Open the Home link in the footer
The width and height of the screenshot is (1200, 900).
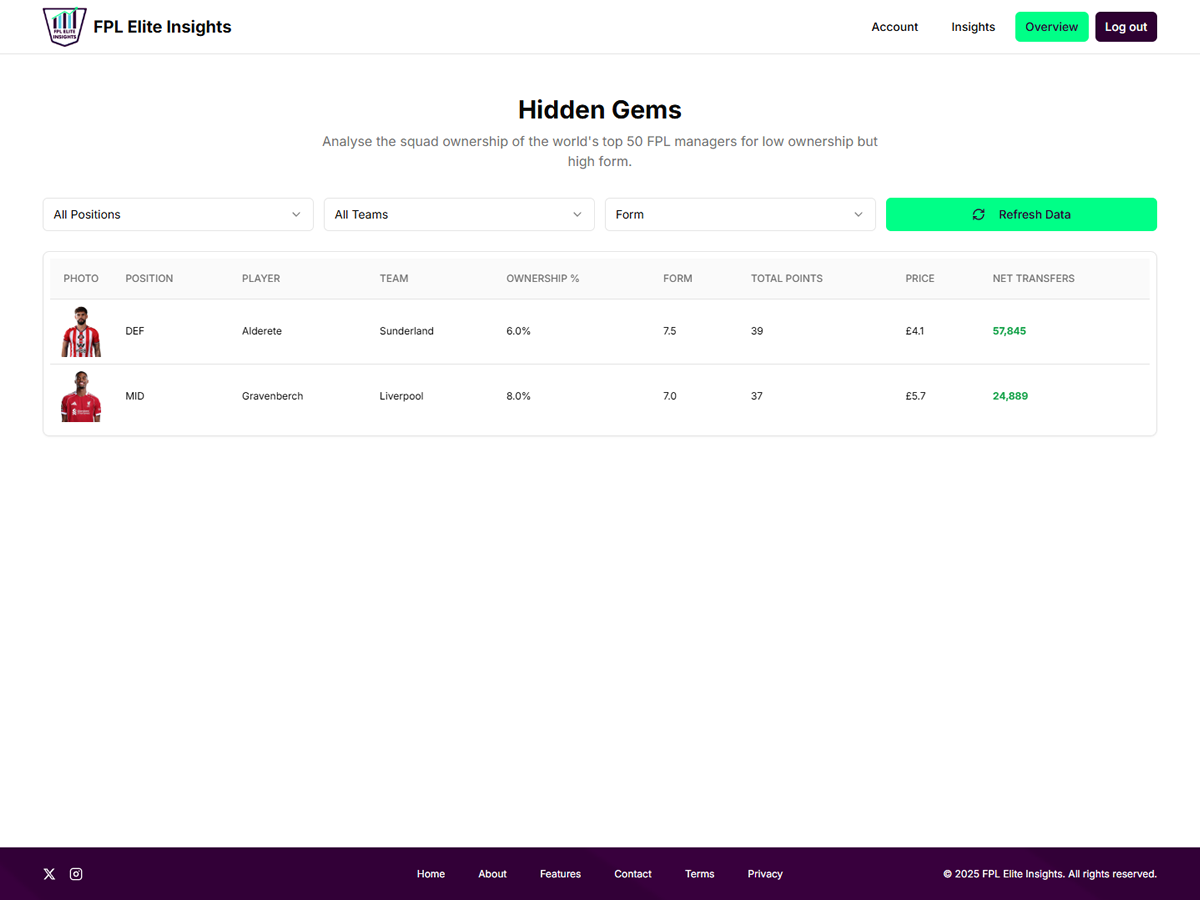click(431, 873)
